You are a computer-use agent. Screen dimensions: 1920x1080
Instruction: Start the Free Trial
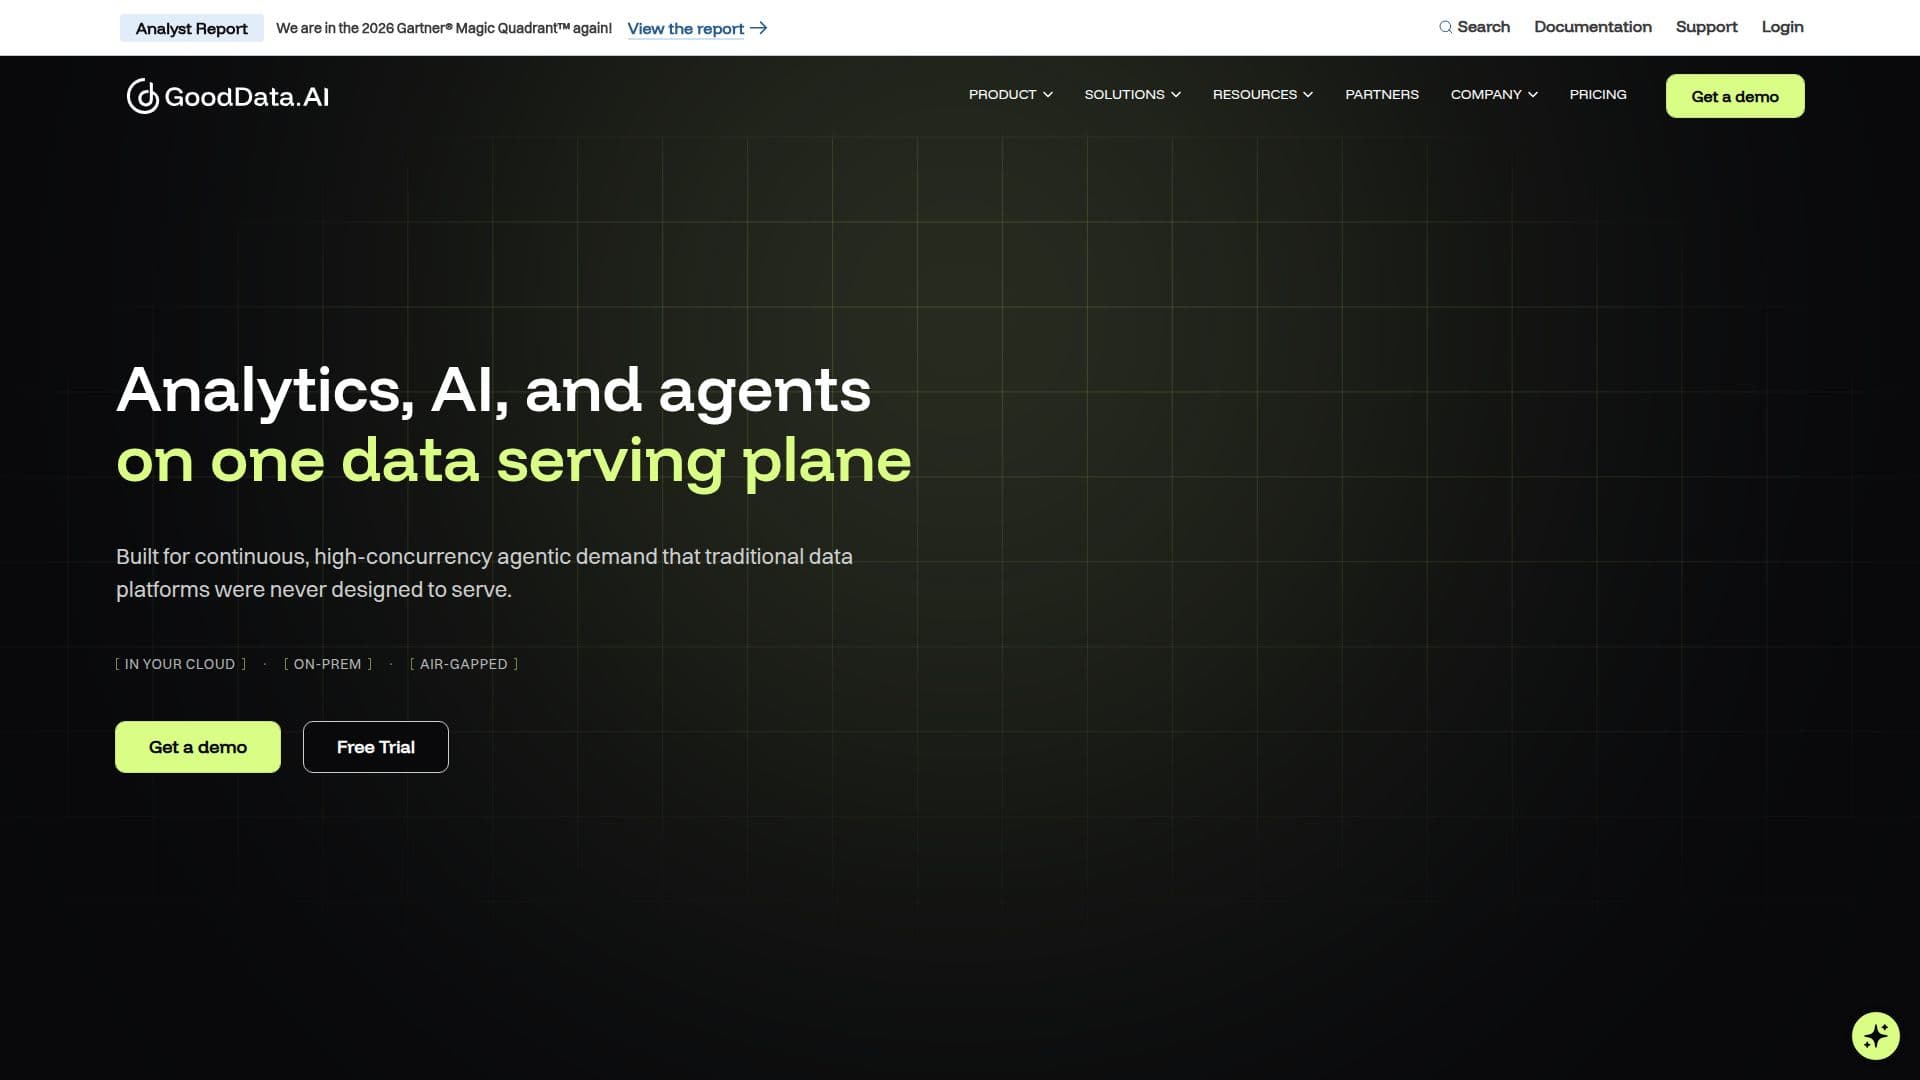pyautogui.click(x=376, y=747)
